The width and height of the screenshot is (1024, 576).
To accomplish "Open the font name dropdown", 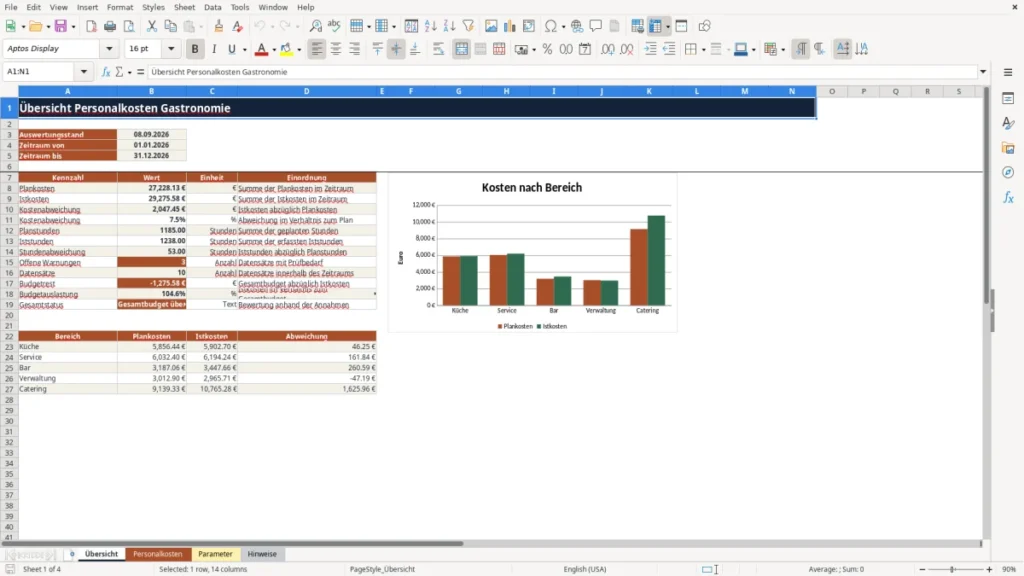I will [x=109, y=49].
